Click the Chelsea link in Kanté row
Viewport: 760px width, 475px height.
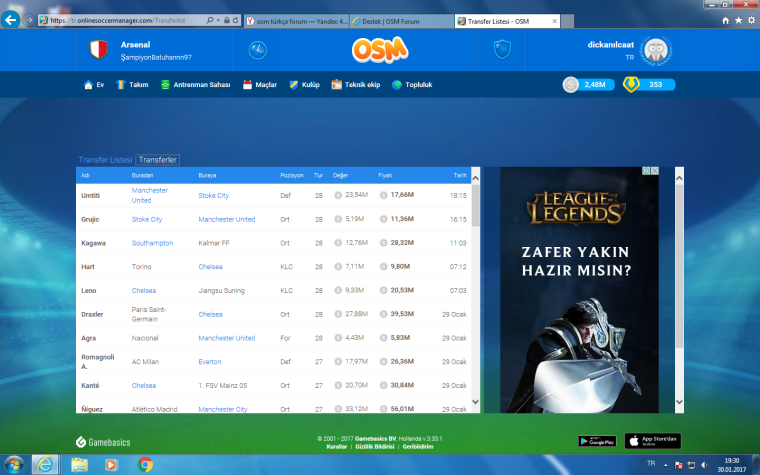point(144,385)
